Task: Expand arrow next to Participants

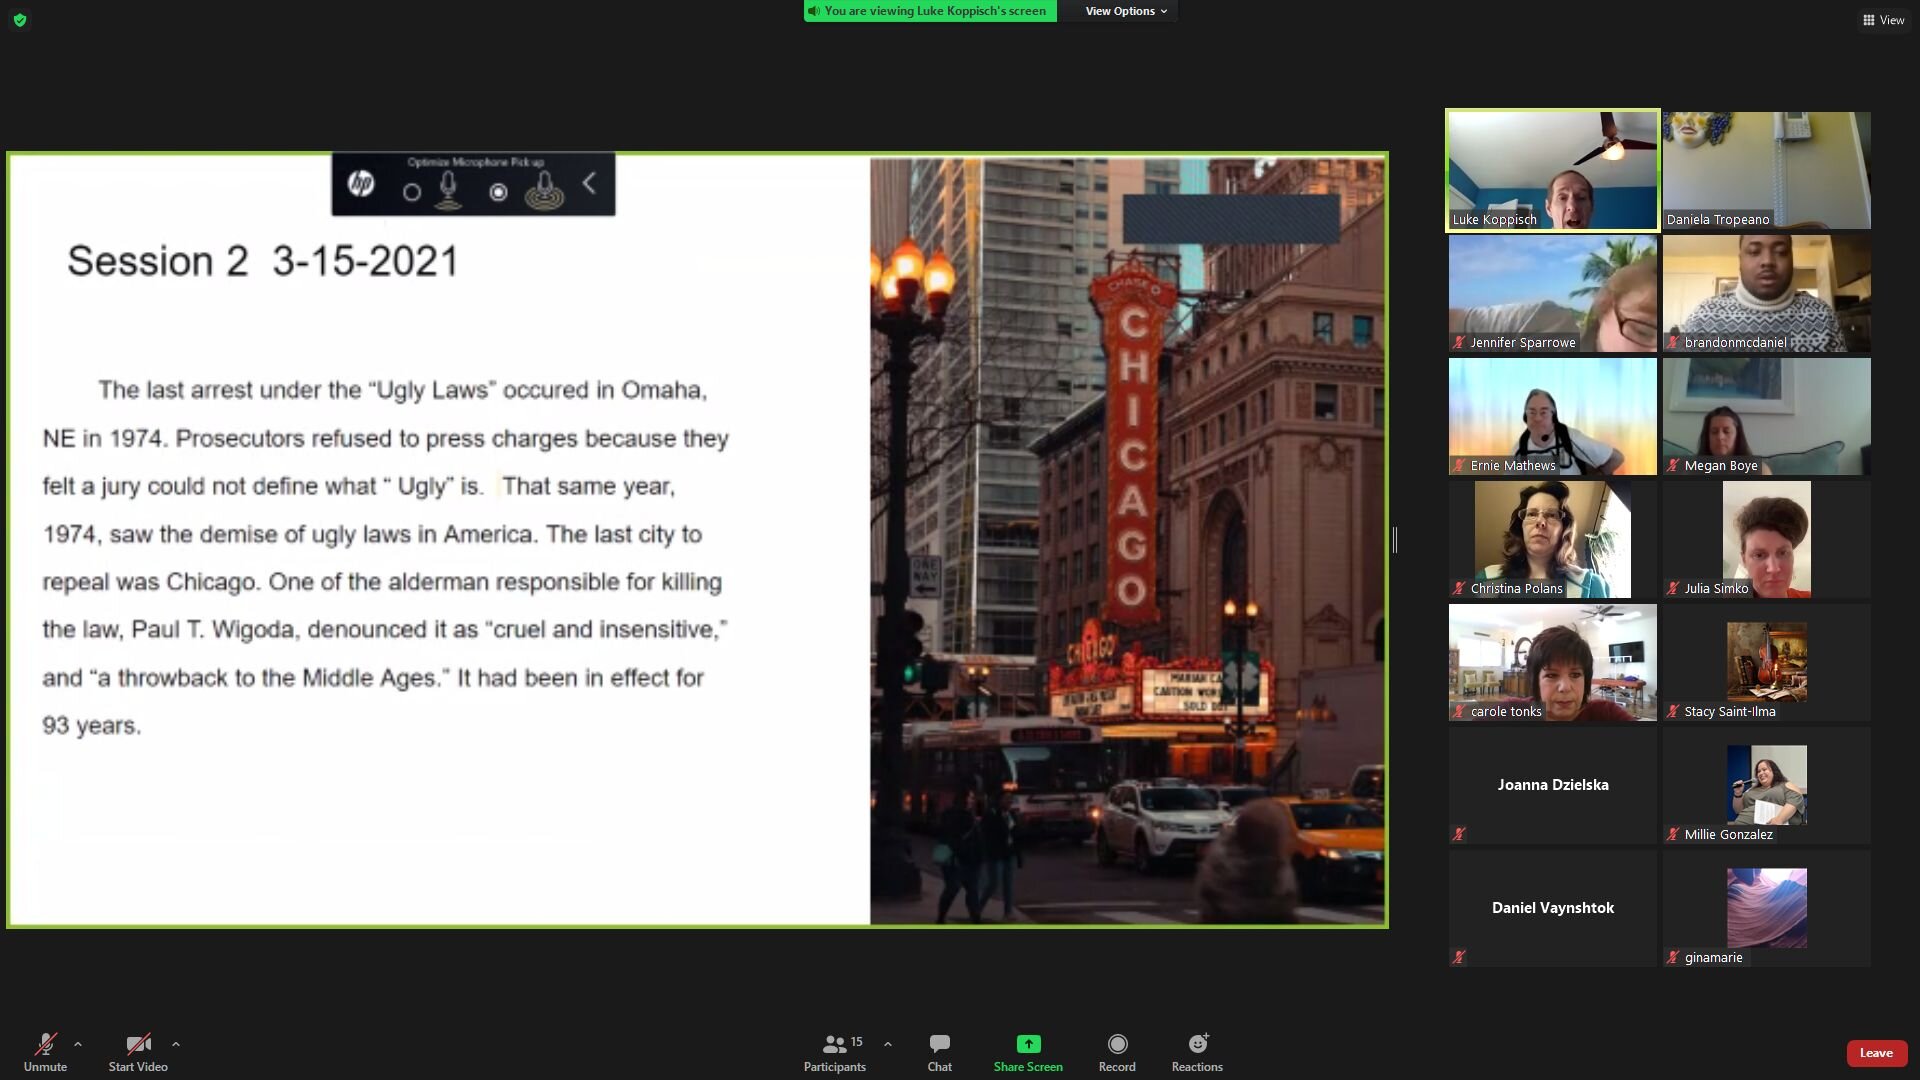Action: pyautogui.click(x=888, y=1044)
